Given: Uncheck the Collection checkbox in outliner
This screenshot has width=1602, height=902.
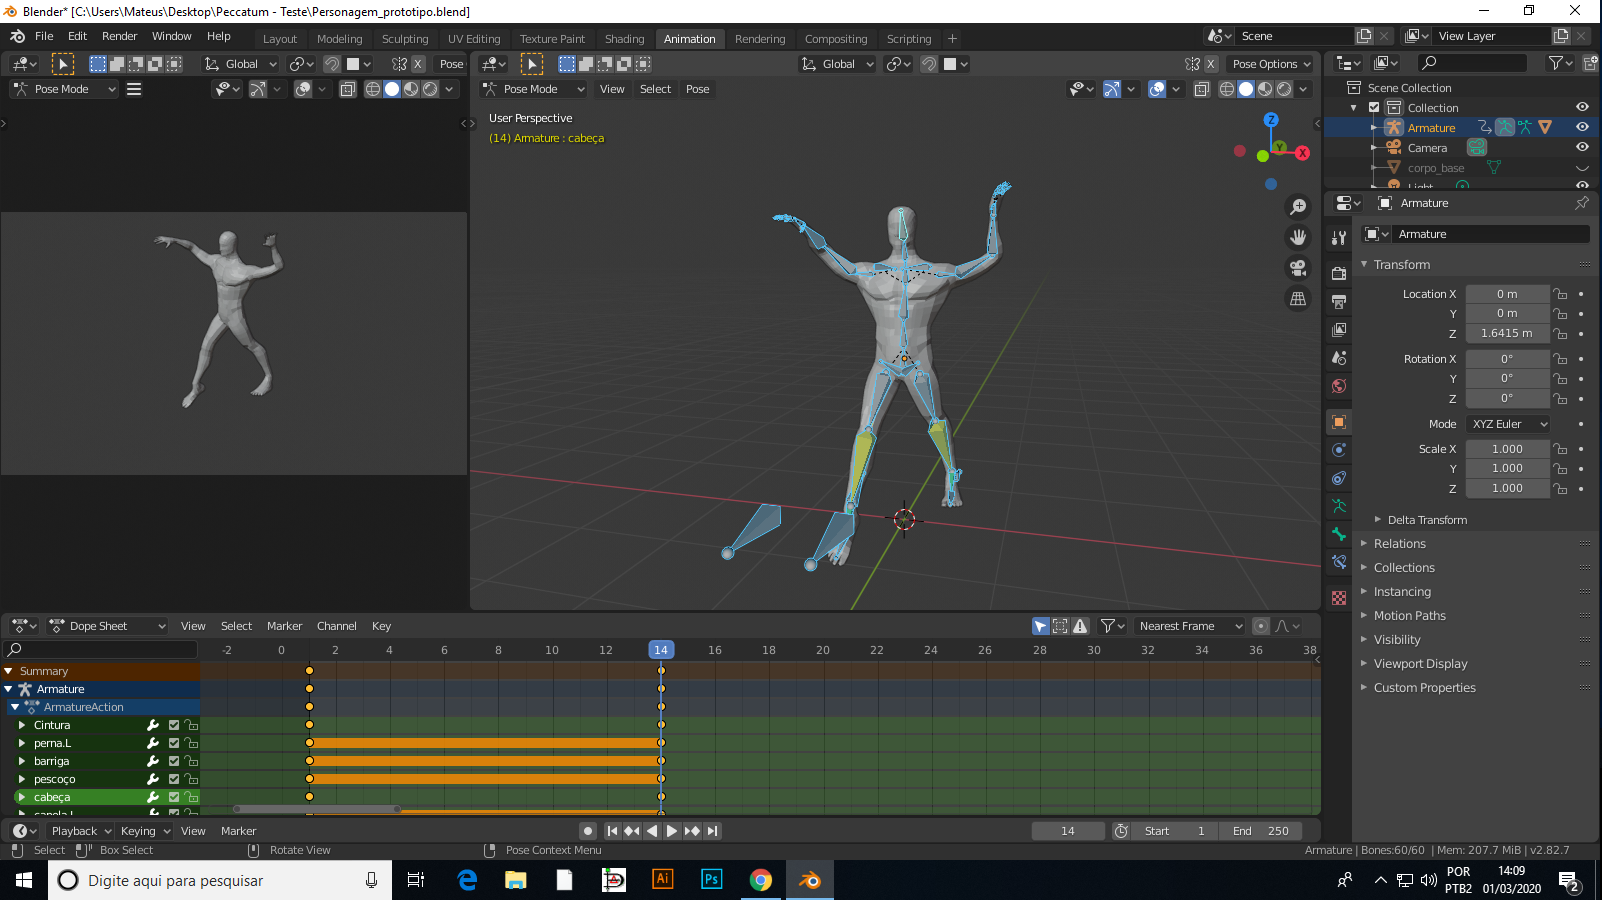Looking at the screenshot, I should (1374, 107).
